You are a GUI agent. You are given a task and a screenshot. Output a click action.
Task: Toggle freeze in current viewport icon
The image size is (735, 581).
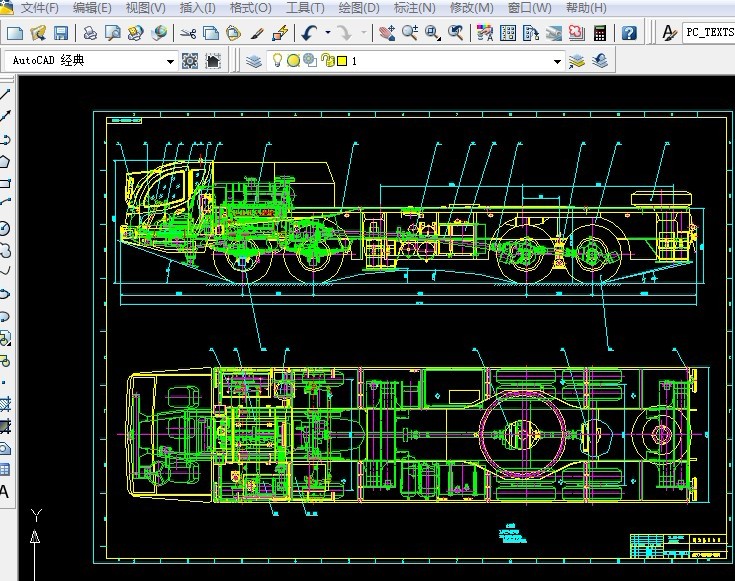pos(310,60)
